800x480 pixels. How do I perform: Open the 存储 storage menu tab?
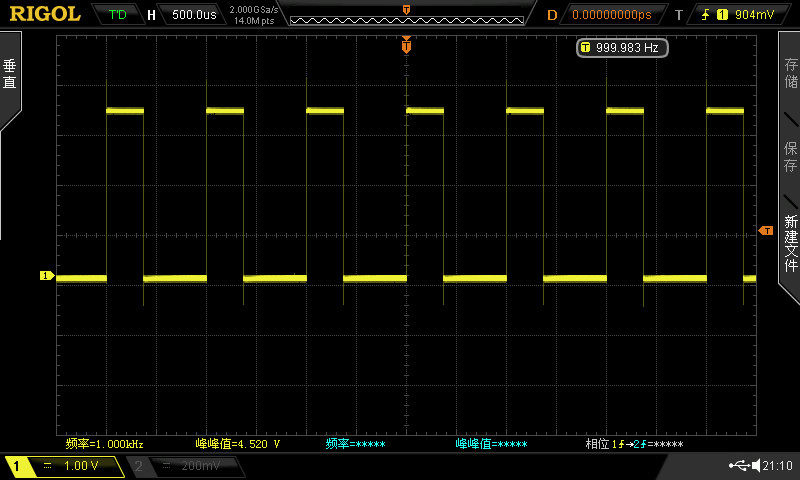(790, 73)
